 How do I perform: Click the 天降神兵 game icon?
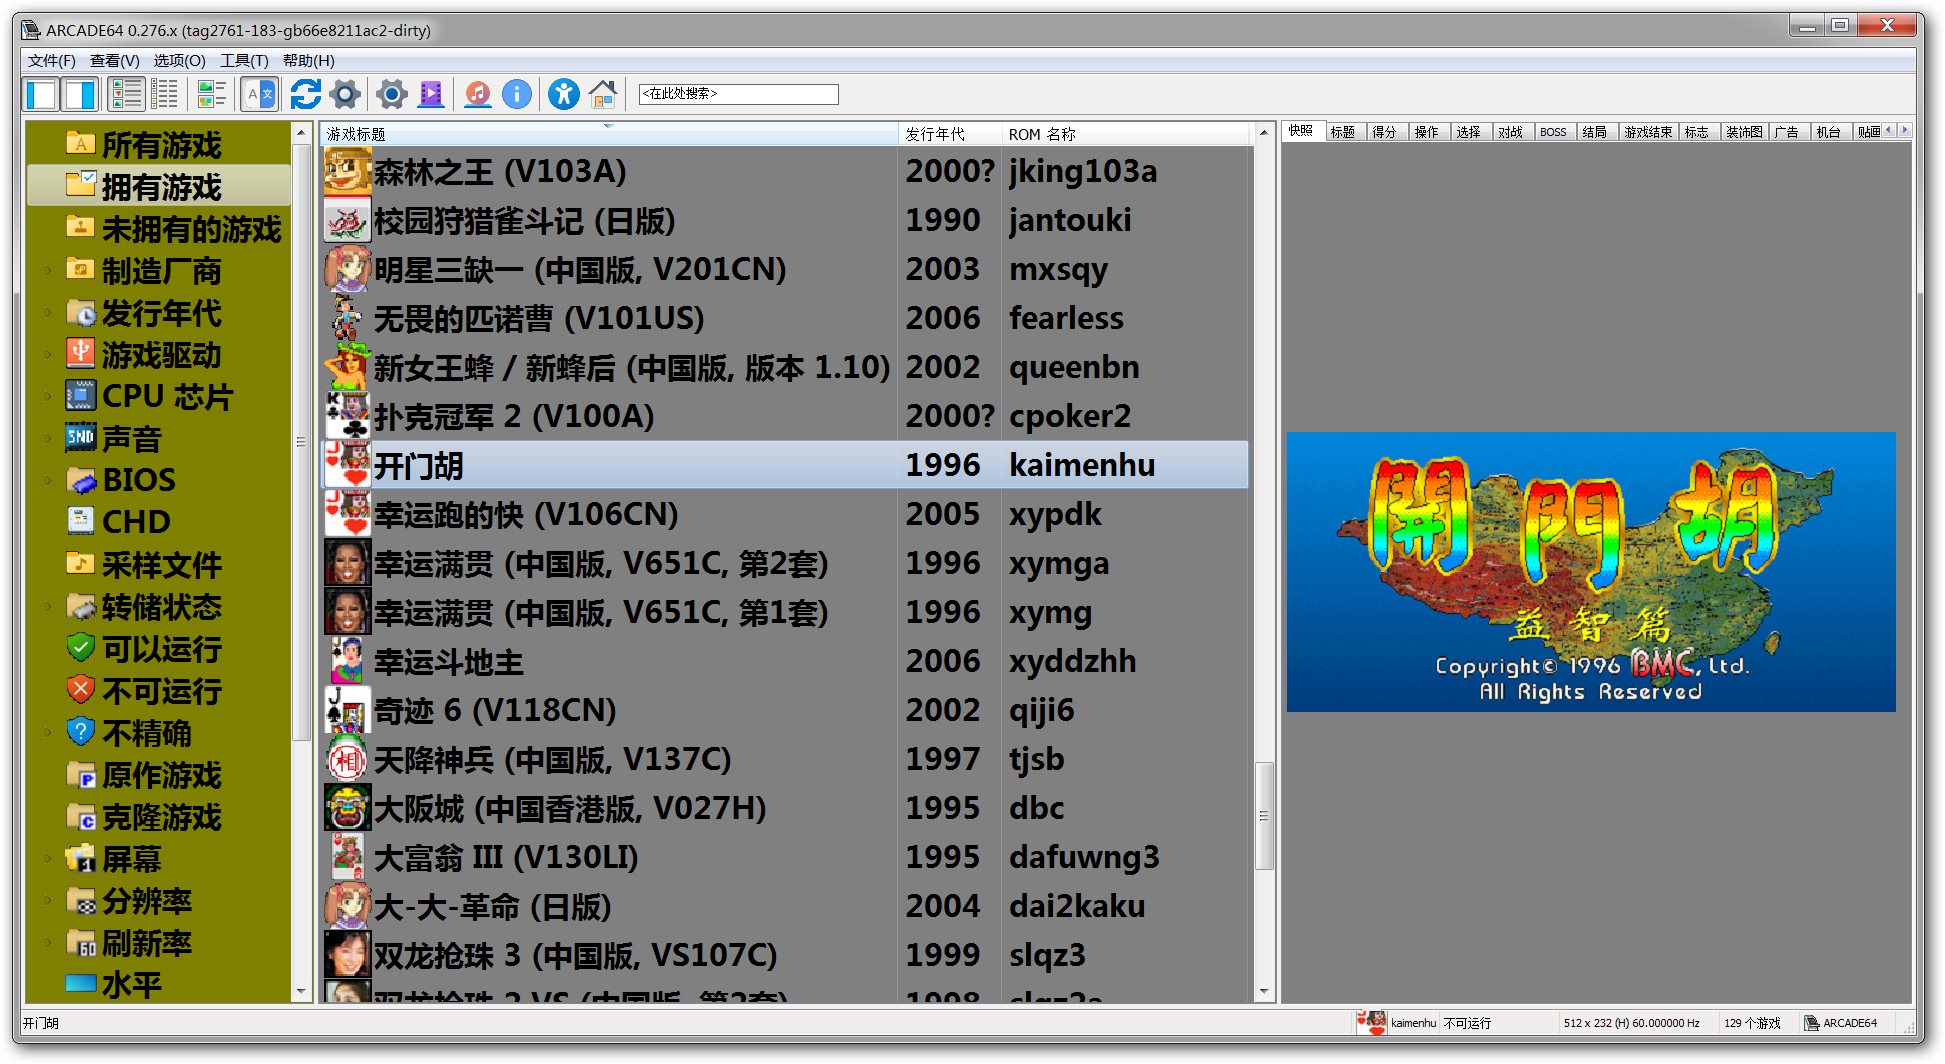click(348, 759)
